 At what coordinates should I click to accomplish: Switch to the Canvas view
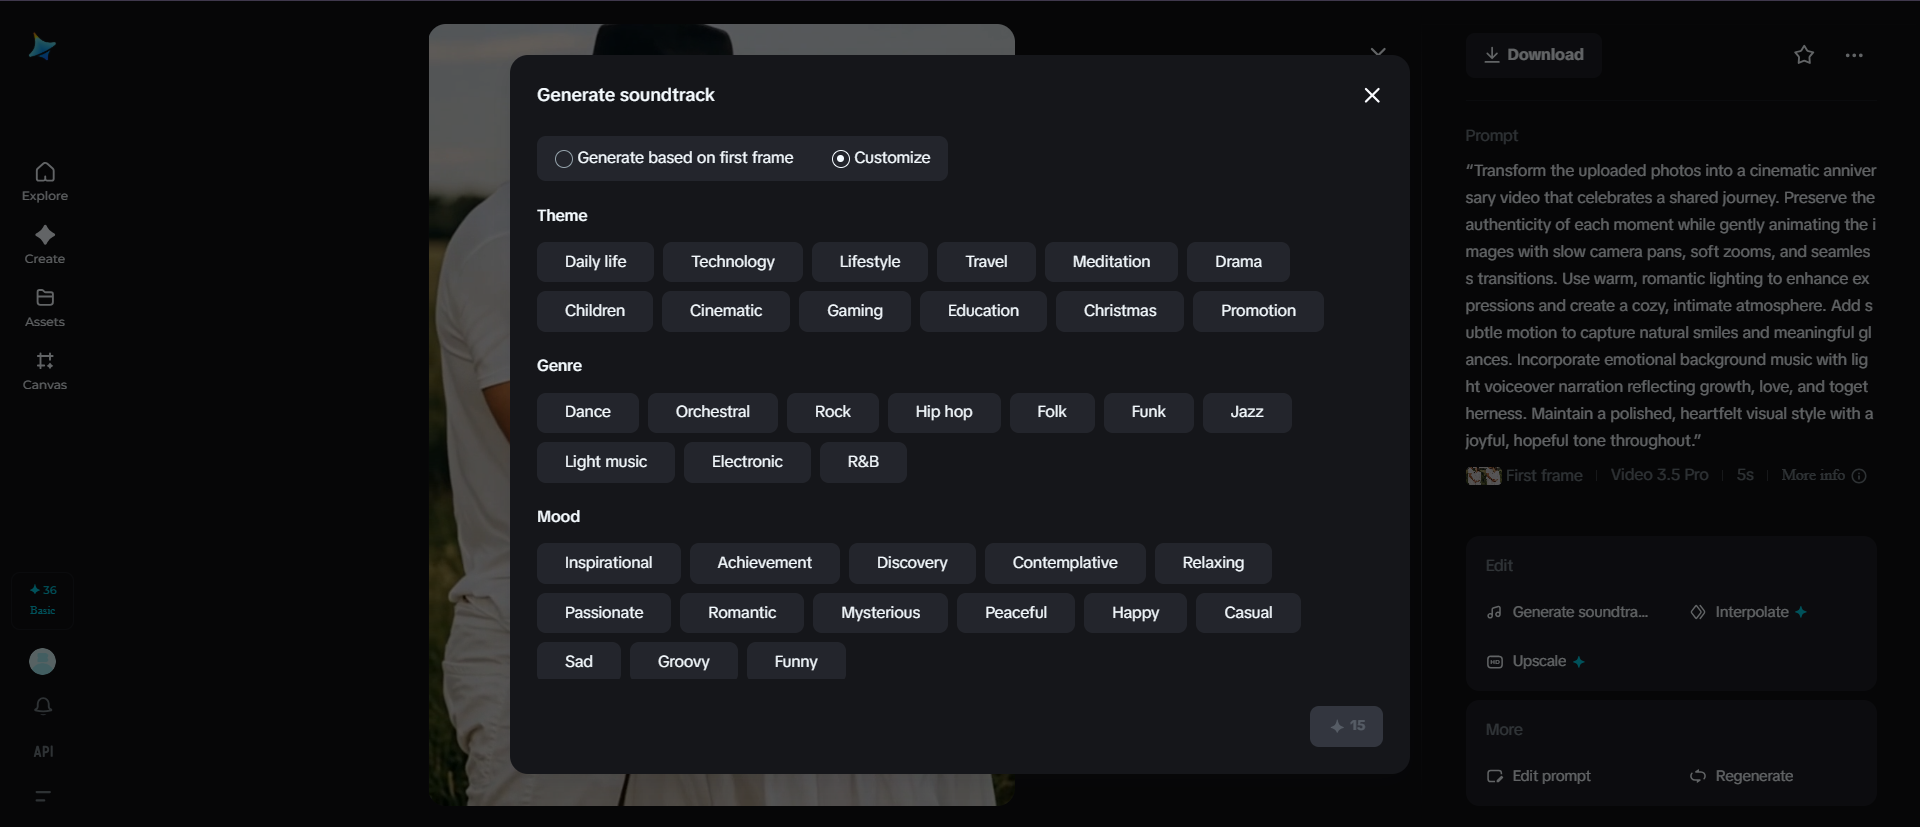[45, 371]
